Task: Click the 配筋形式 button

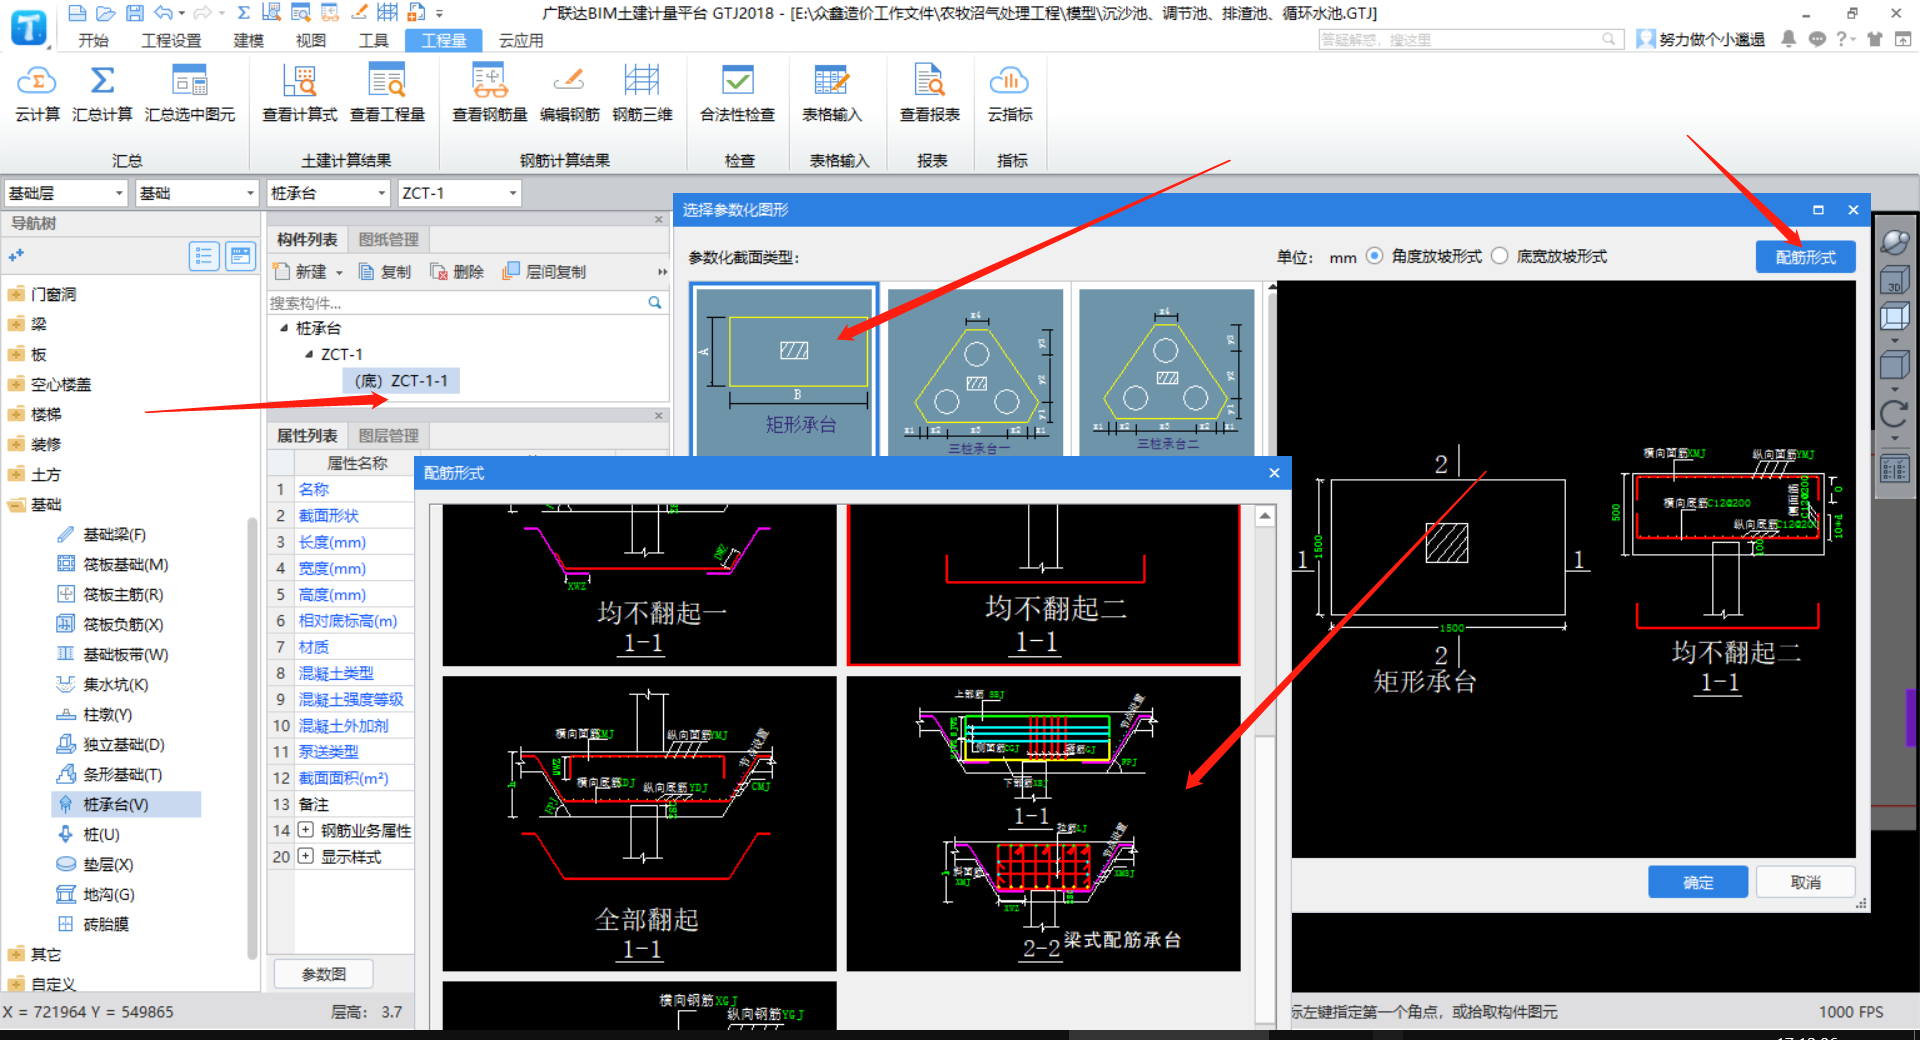Action: 1805,257
